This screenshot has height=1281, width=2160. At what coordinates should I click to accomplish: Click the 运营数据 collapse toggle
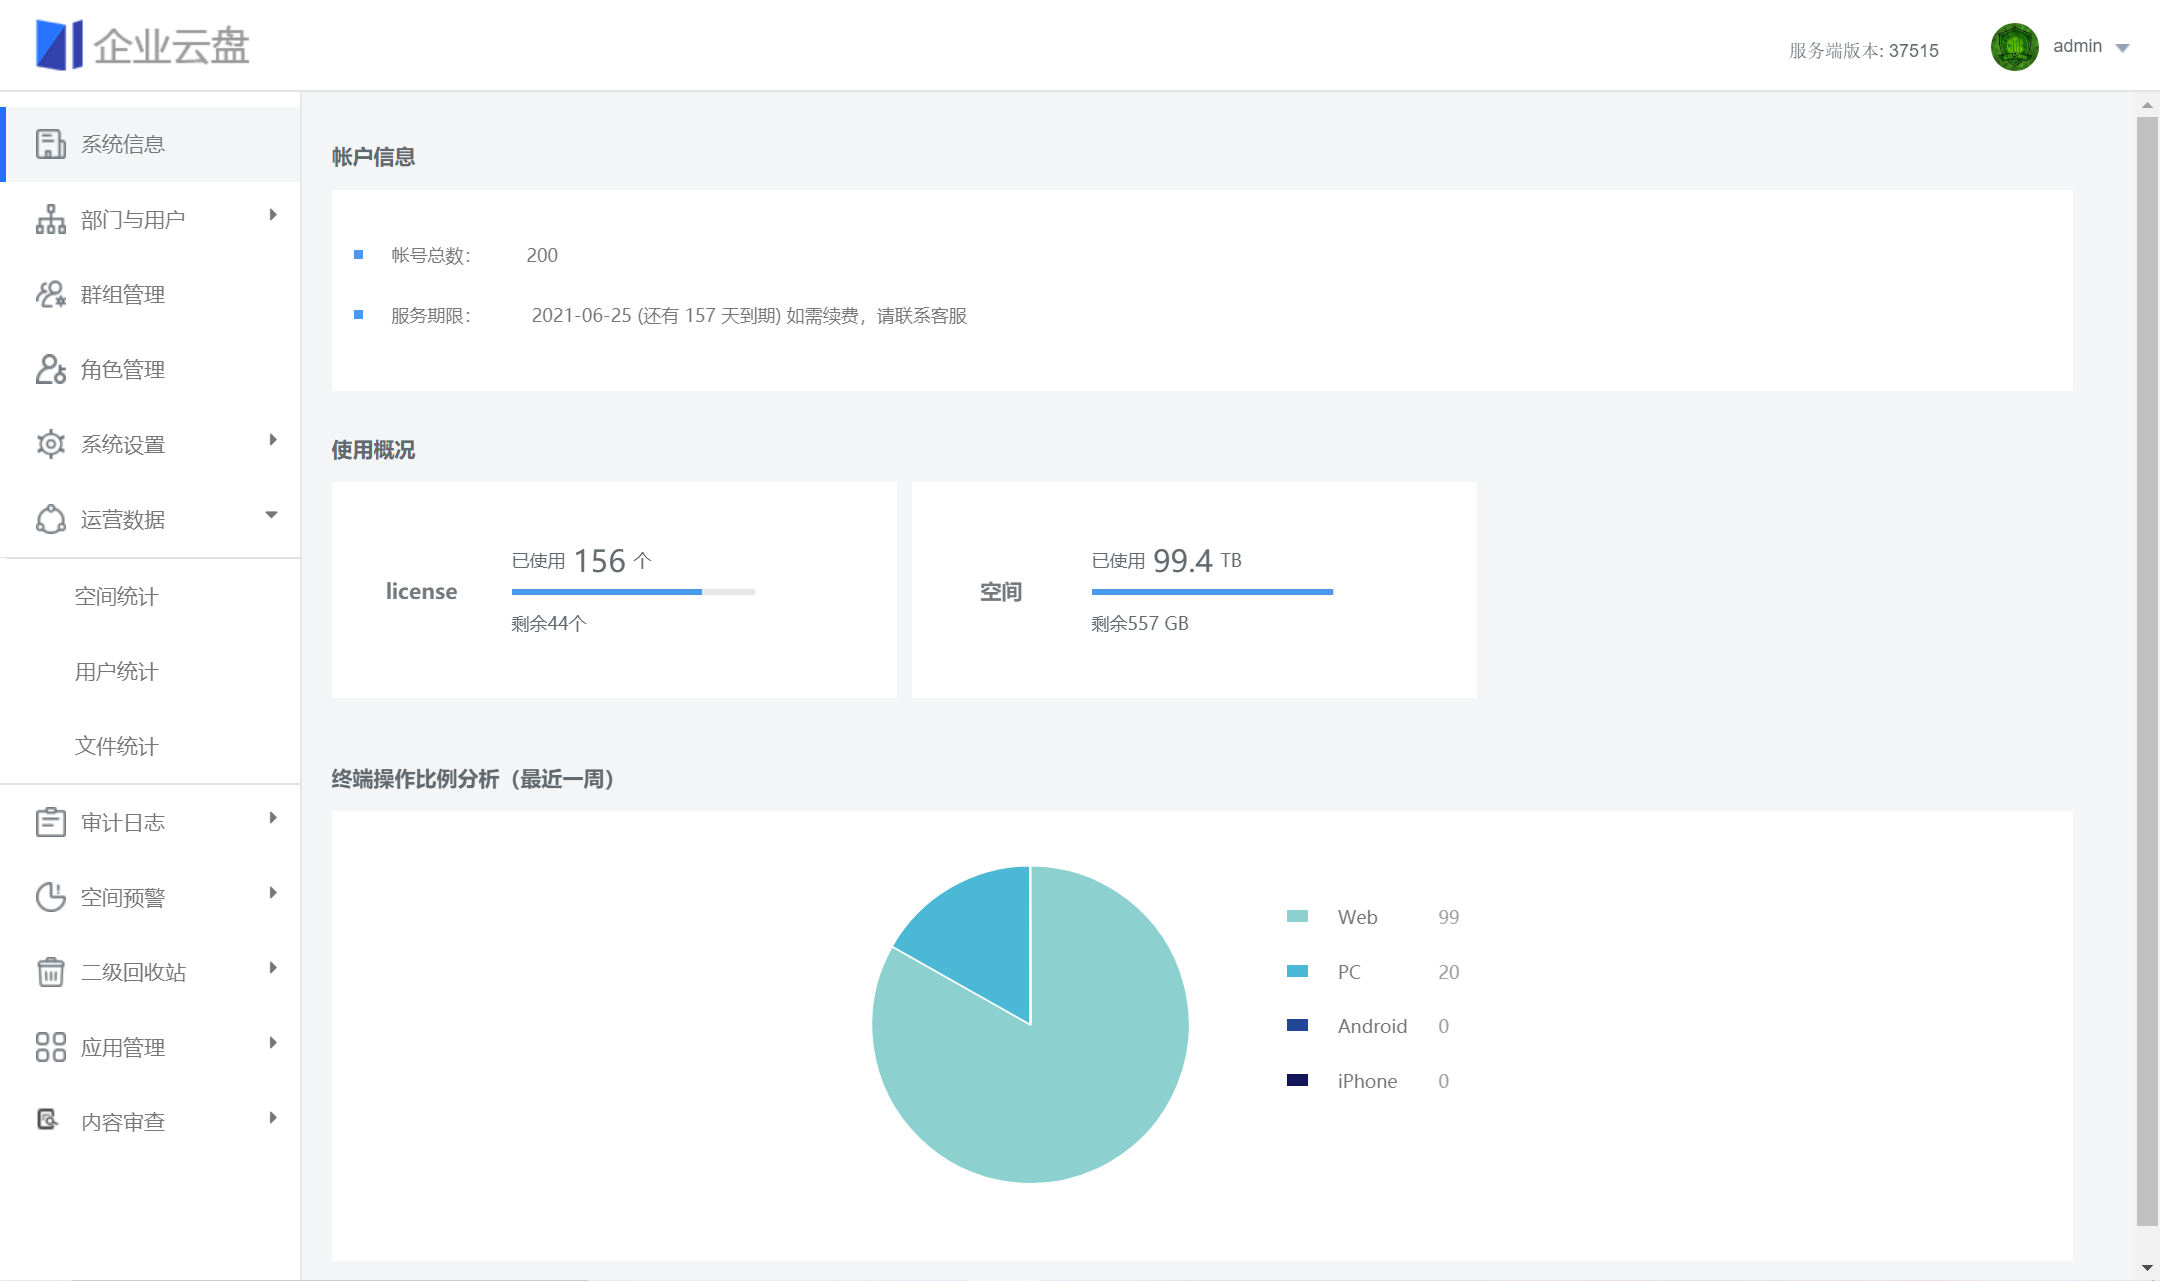point(271,518)
